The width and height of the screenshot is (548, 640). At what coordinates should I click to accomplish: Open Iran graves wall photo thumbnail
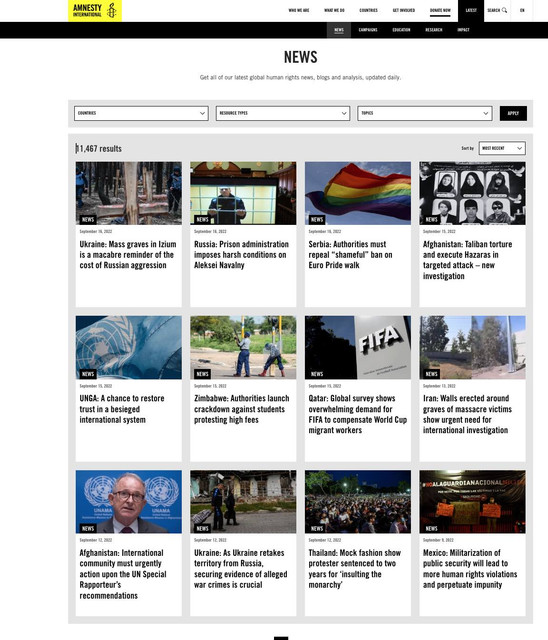(x=473, y=347)
